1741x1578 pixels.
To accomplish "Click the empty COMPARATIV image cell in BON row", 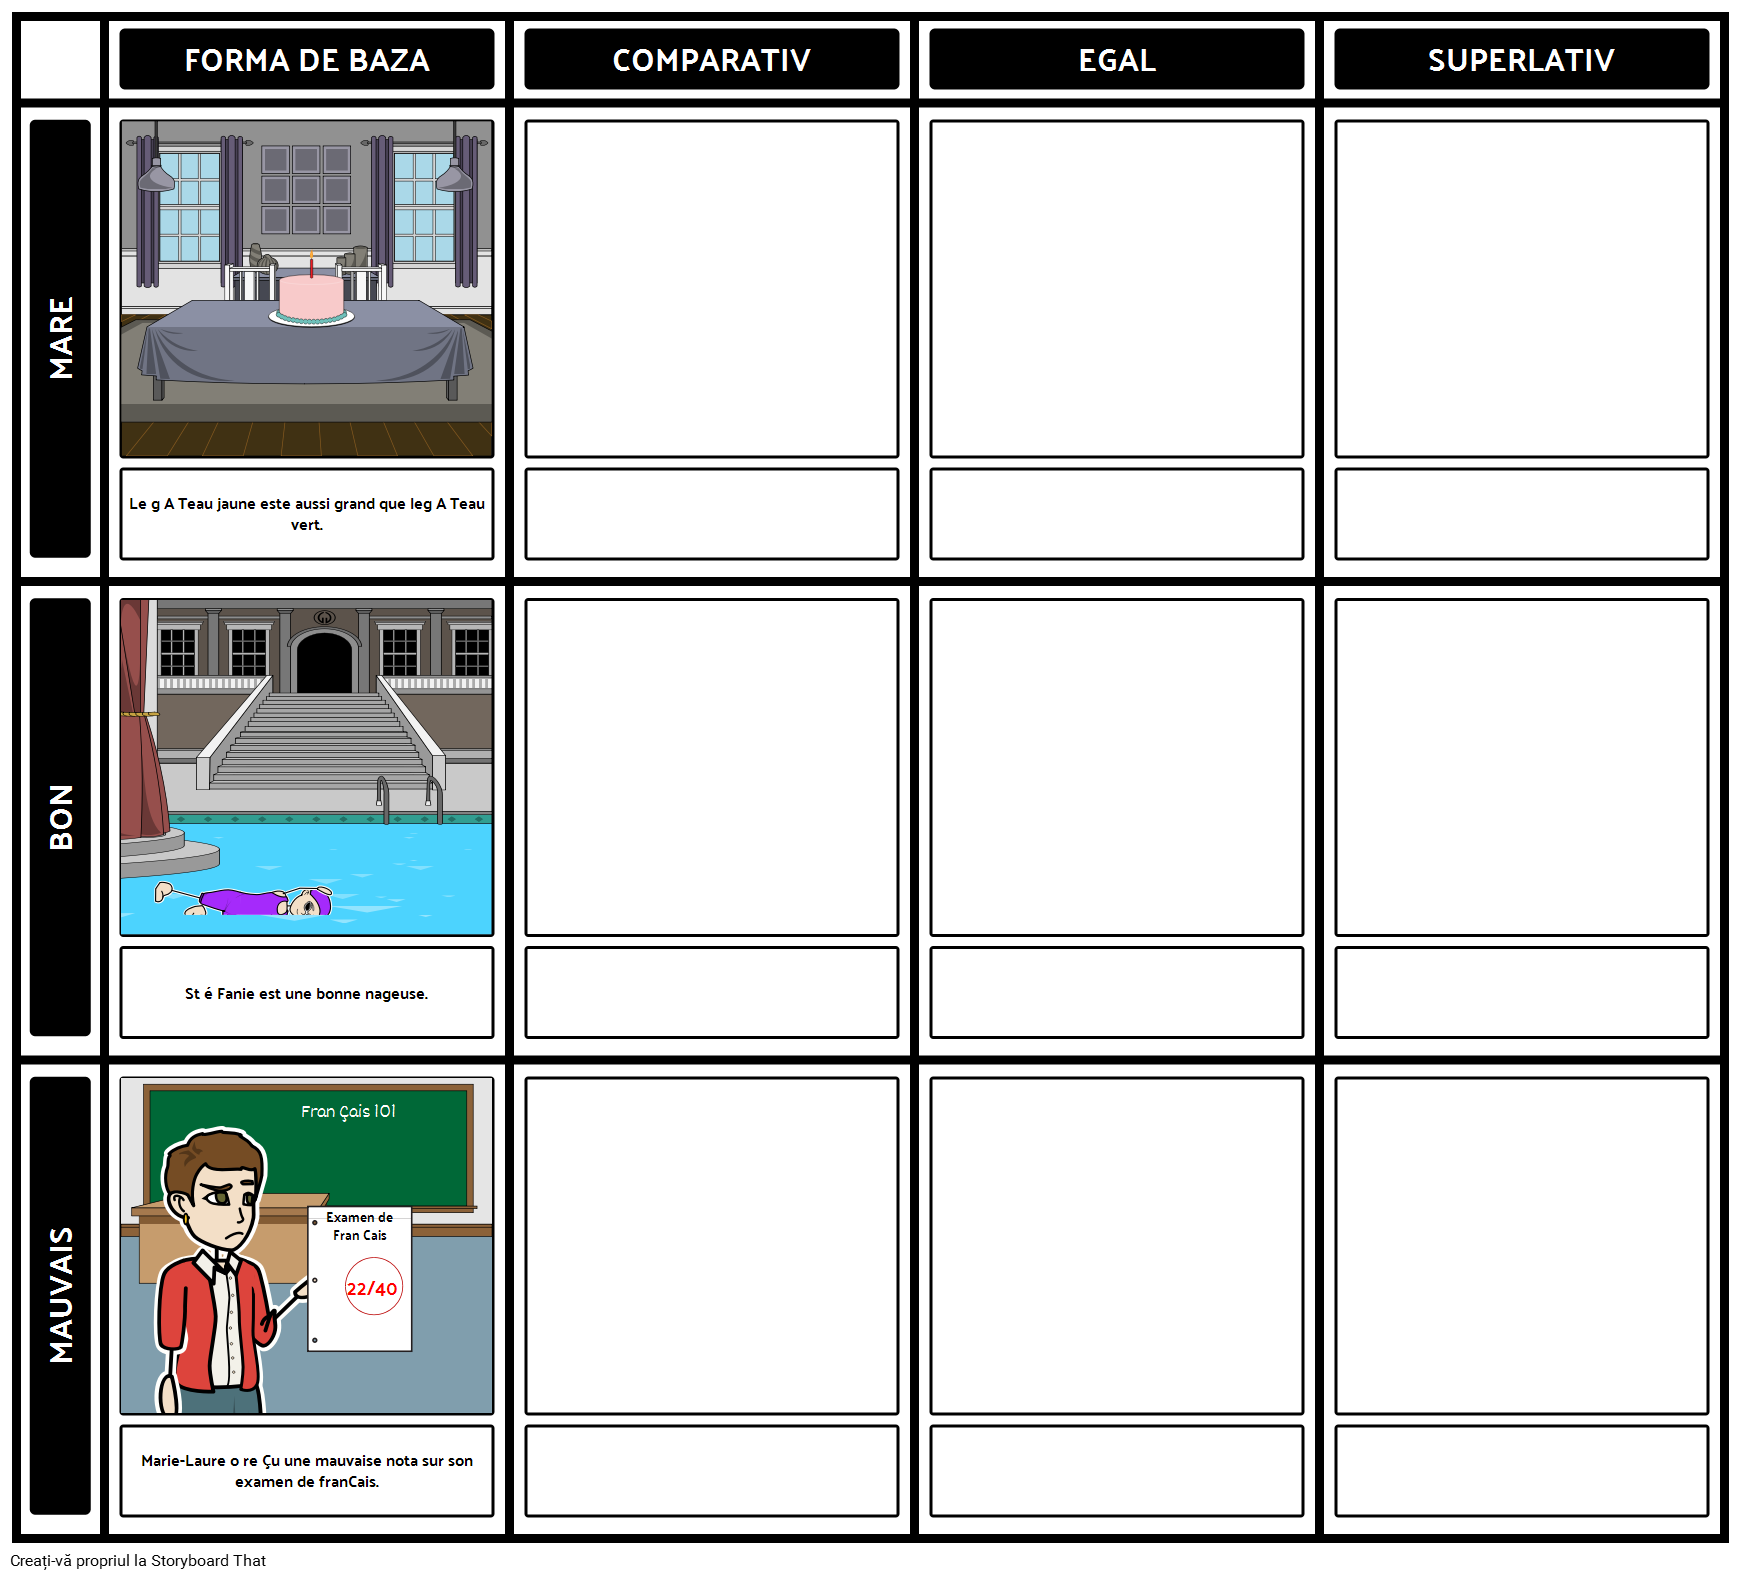I will [x=712, y=767].
